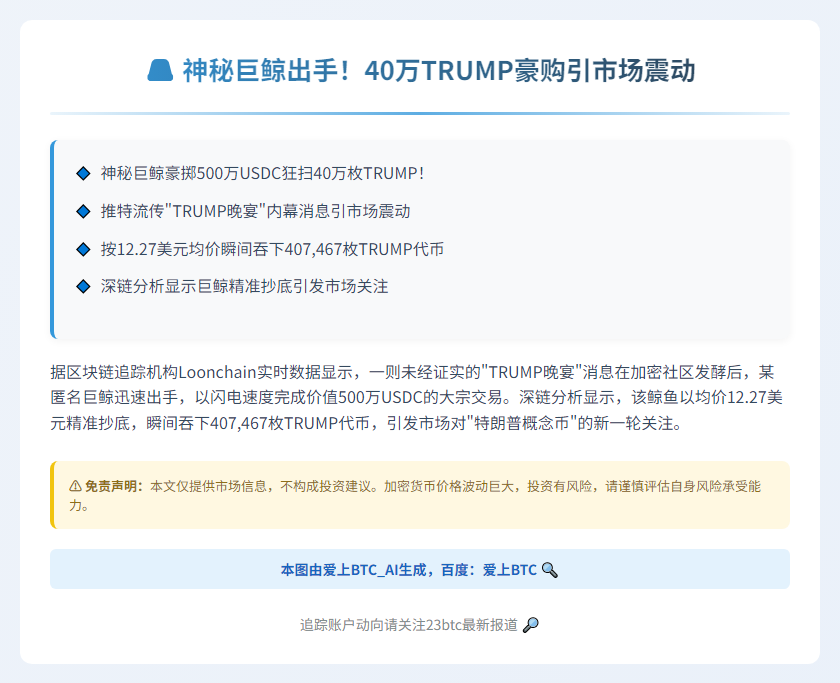
Task: Click the blue whale icon beside the headline
Action: (160, 71)
